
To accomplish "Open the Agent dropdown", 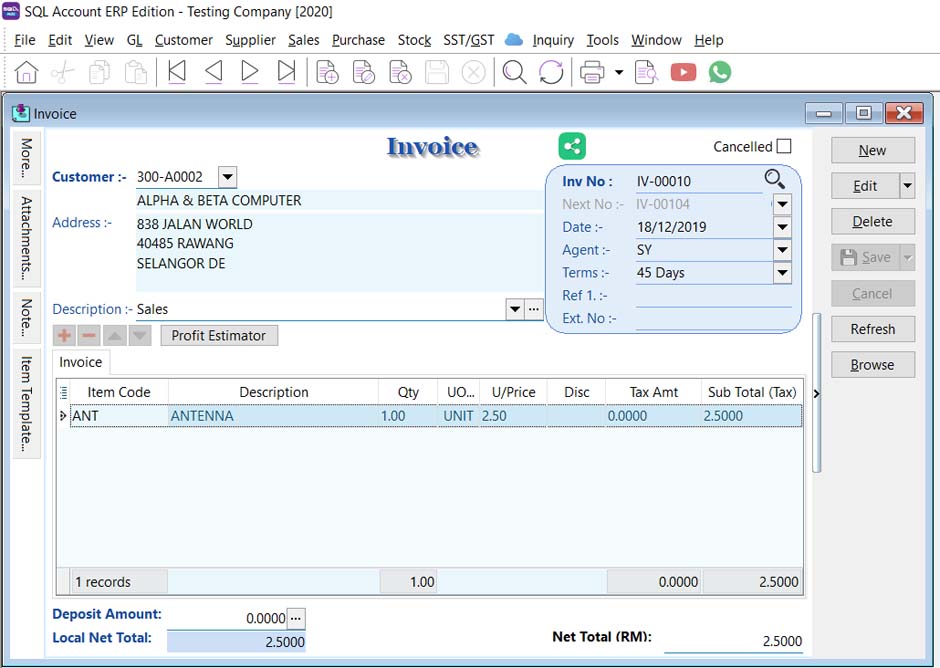I will [782, 250].
